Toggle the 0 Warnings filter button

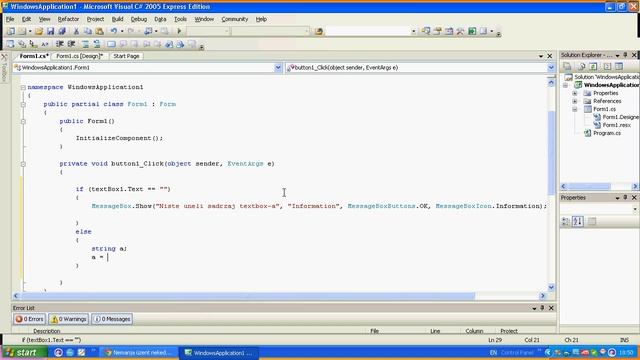pos(69,319)
